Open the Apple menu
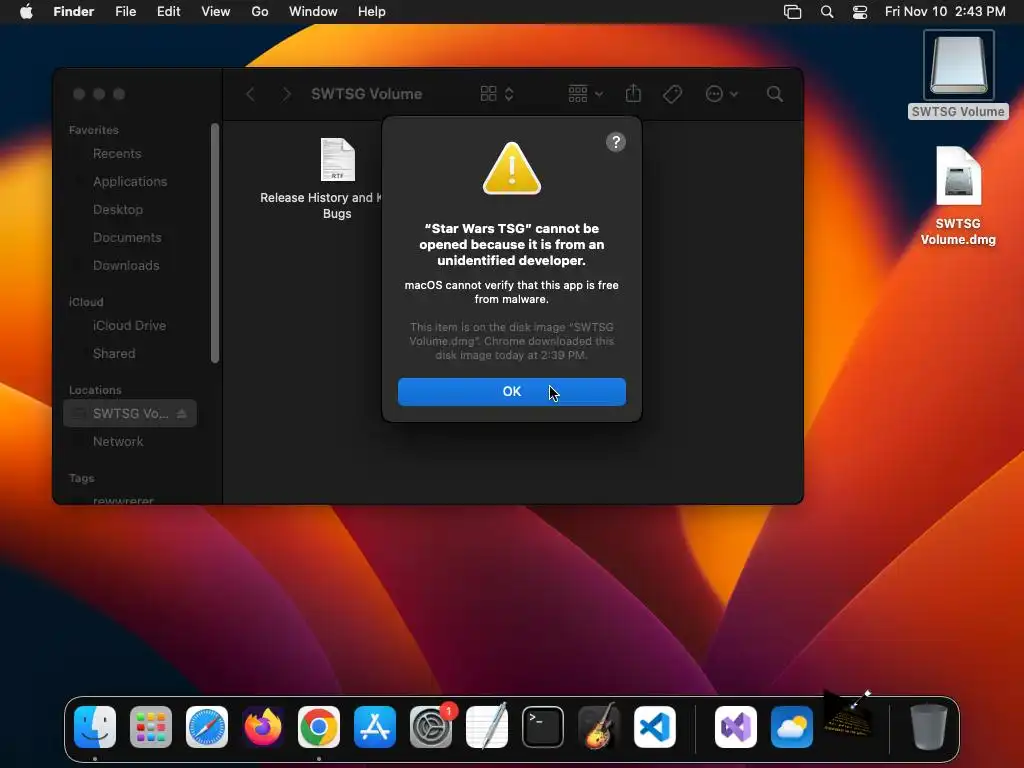This screenshot has width=1024, height=768. coord(26,12)
